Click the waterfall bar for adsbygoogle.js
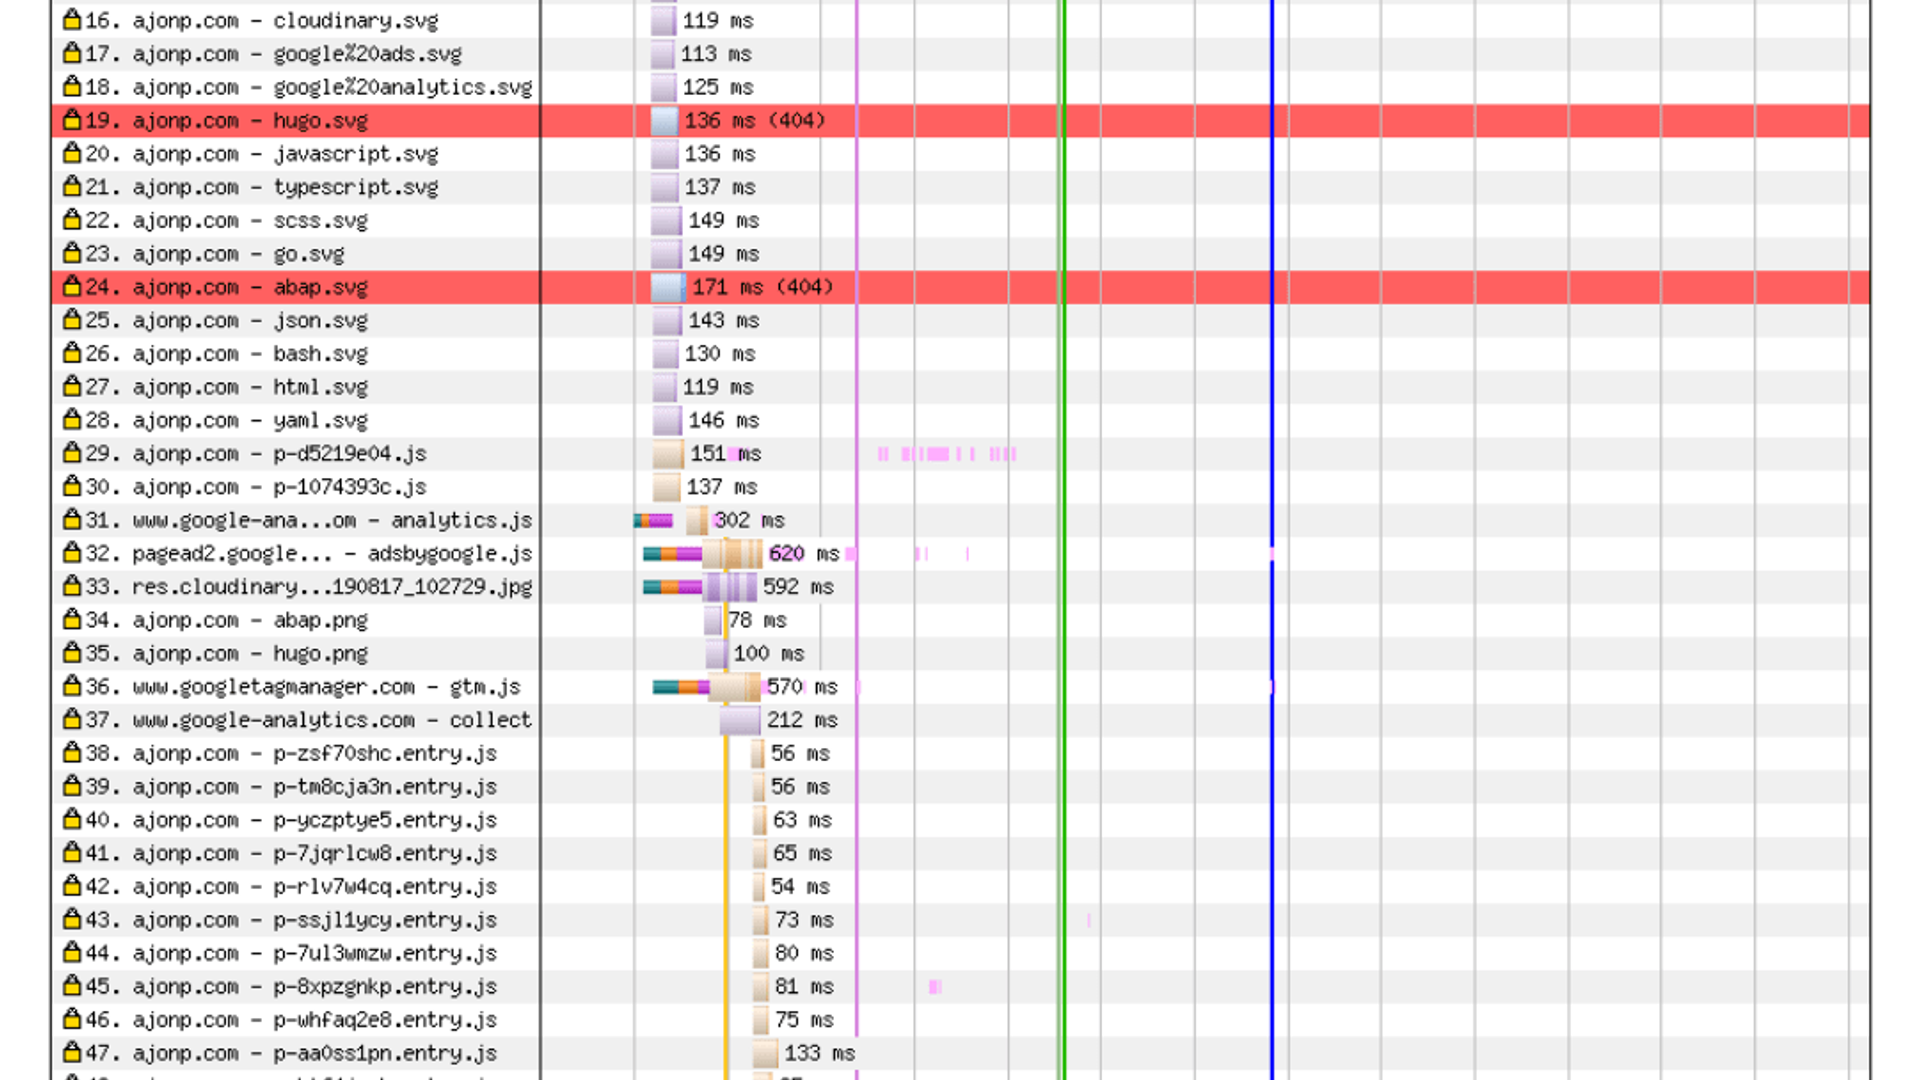1918x1080 pixels. click(703, 553)
